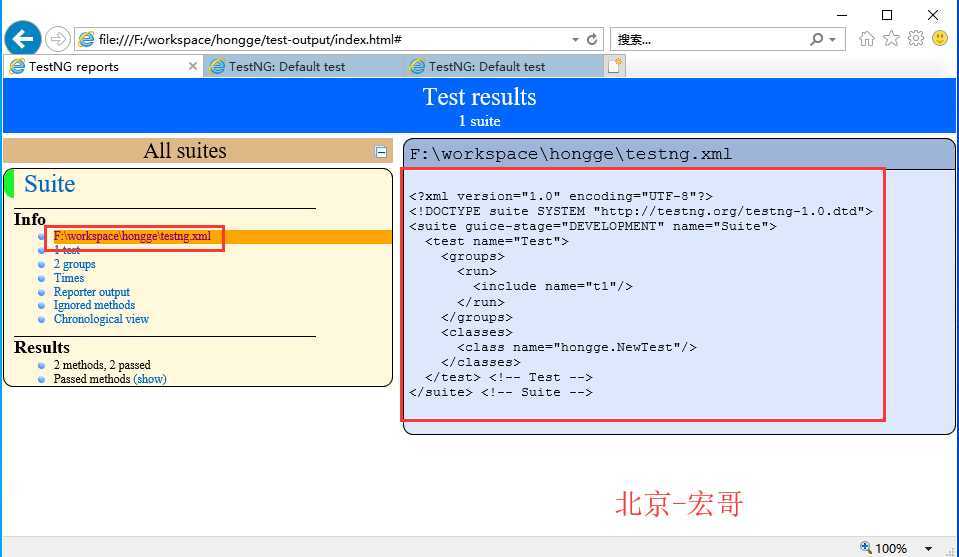The image size is (959, 557).
Task: Click the browser Forward arrow button
Action: [x=57, y=39]
